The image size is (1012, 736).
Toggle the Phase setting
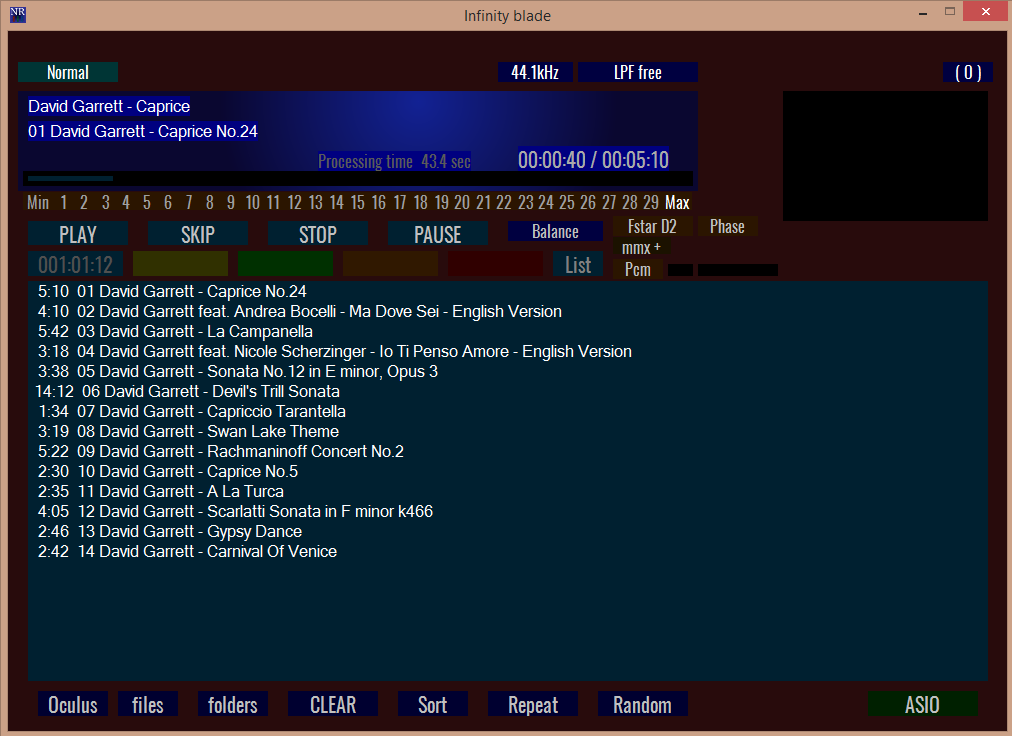(727, 227)
